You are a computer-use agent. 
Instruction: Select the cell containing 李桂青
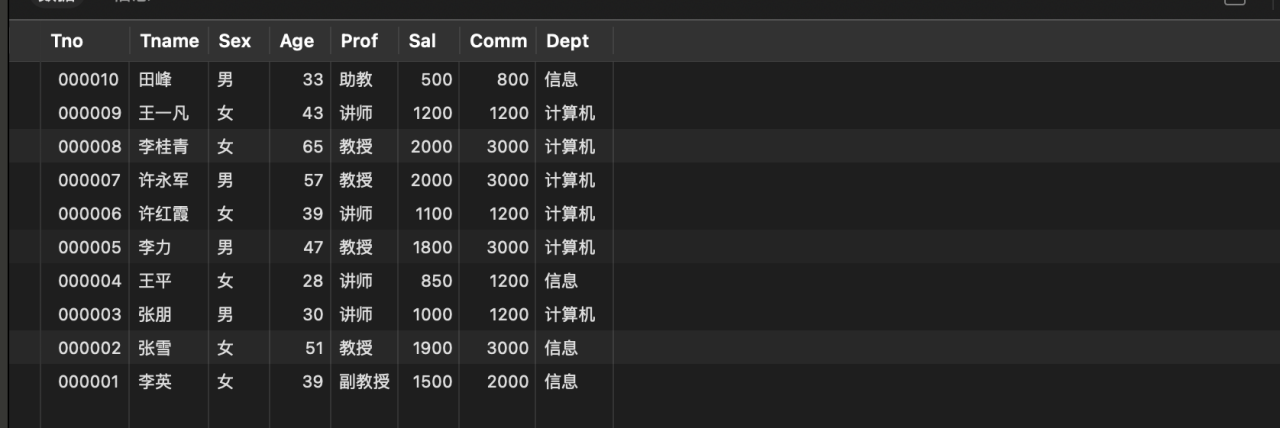click(x=164, y=147)
